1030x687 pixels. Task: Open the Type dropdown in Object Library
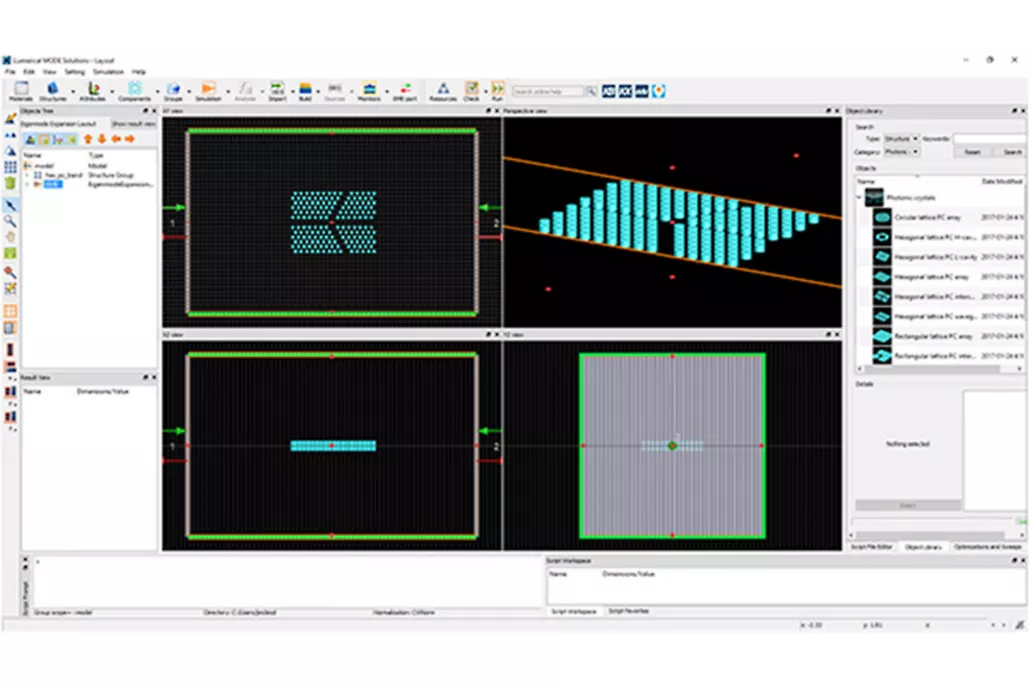pos(901,139)
